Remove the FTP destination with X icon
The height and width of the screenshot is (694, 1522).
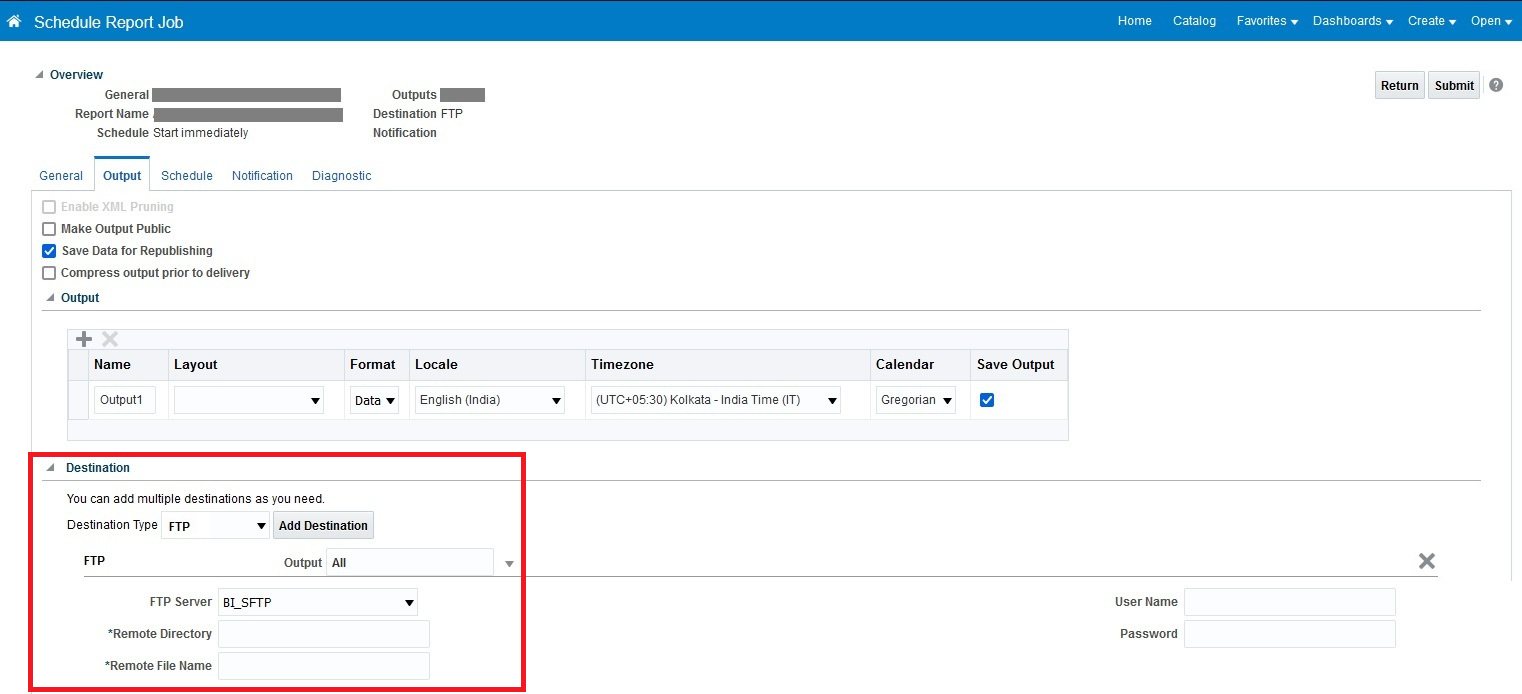click(x=1427, y=561)
